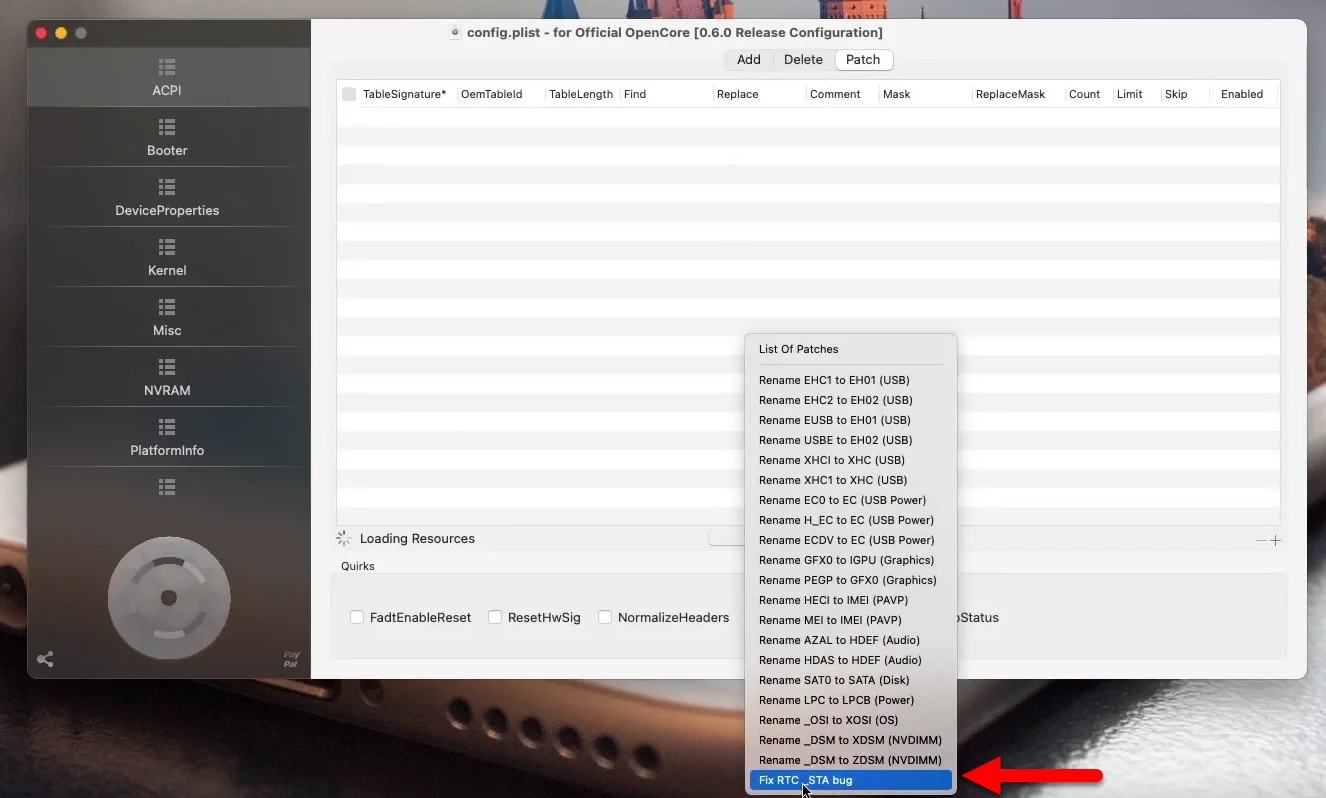Screen dimensions: 1326x798
Task: Click the Enabled column header
Action: 1242,94
